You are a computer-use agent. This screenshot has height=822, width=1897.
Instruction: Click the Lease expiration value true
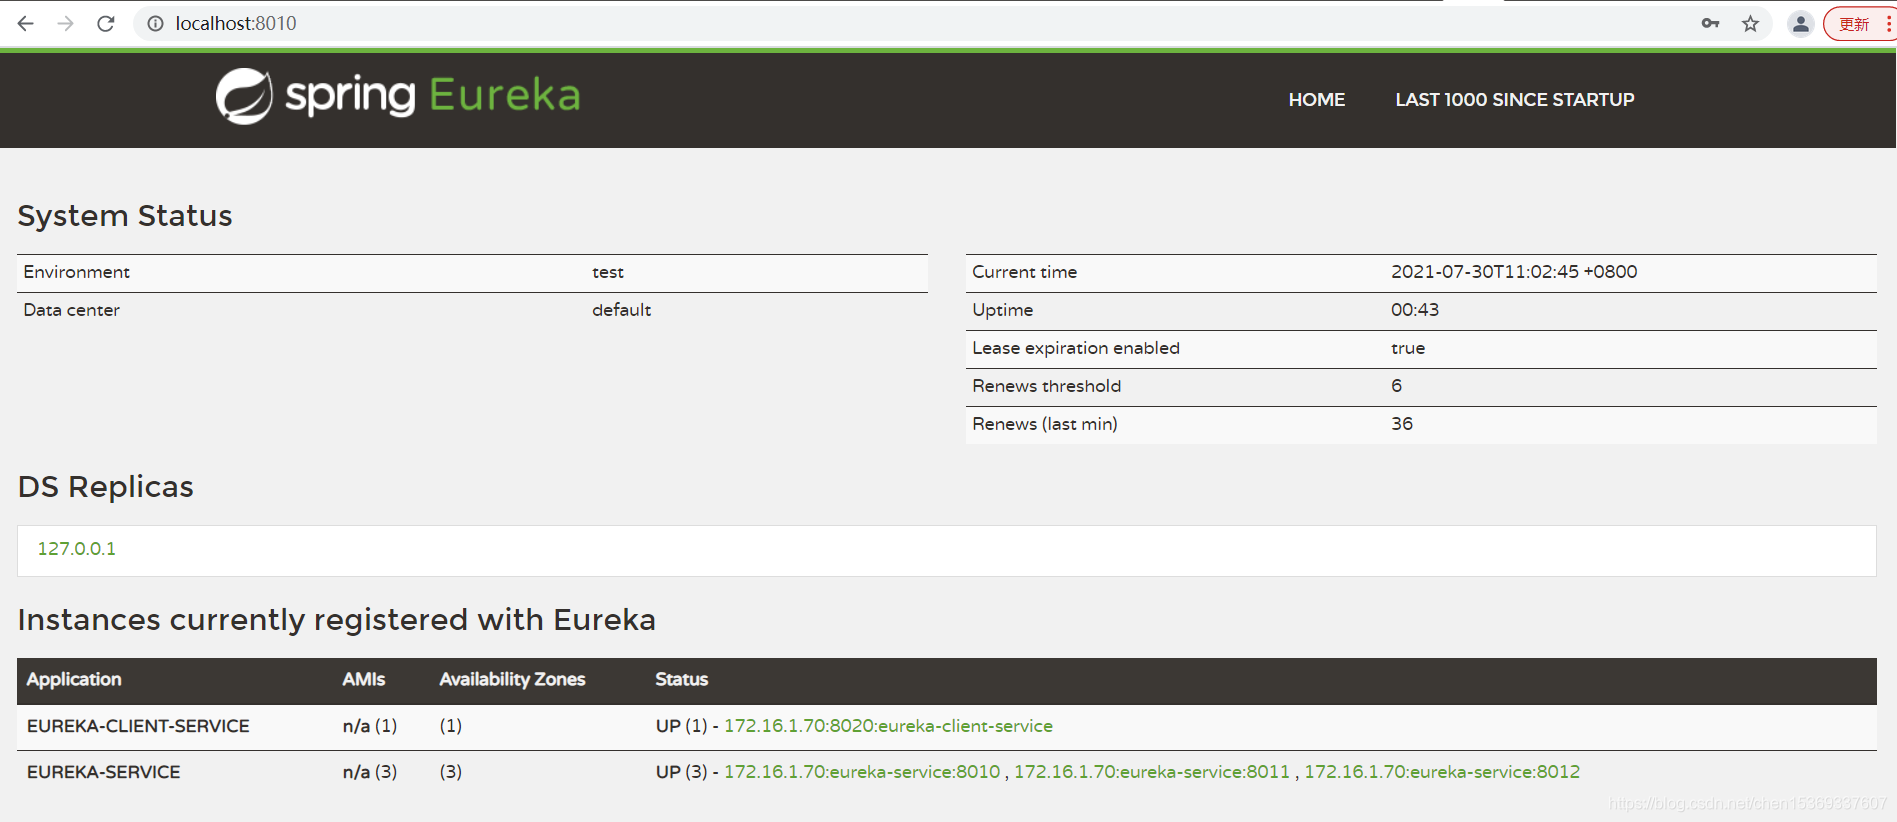1408,348
